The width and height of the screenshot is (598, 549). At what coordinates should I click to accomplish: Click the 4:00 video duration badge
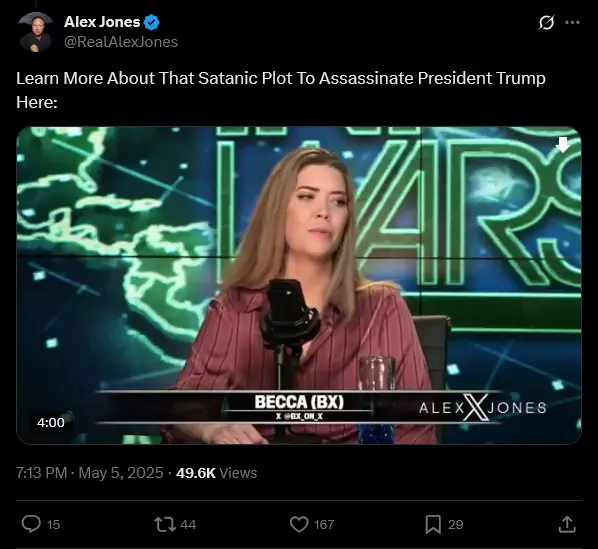tap(51, 422)
